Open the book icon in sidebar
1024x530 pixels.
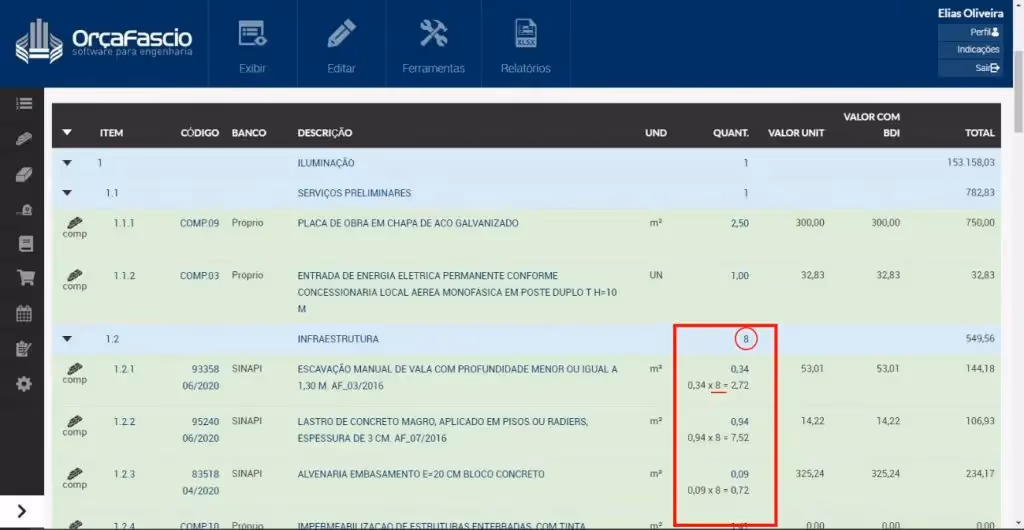(25, 244)
